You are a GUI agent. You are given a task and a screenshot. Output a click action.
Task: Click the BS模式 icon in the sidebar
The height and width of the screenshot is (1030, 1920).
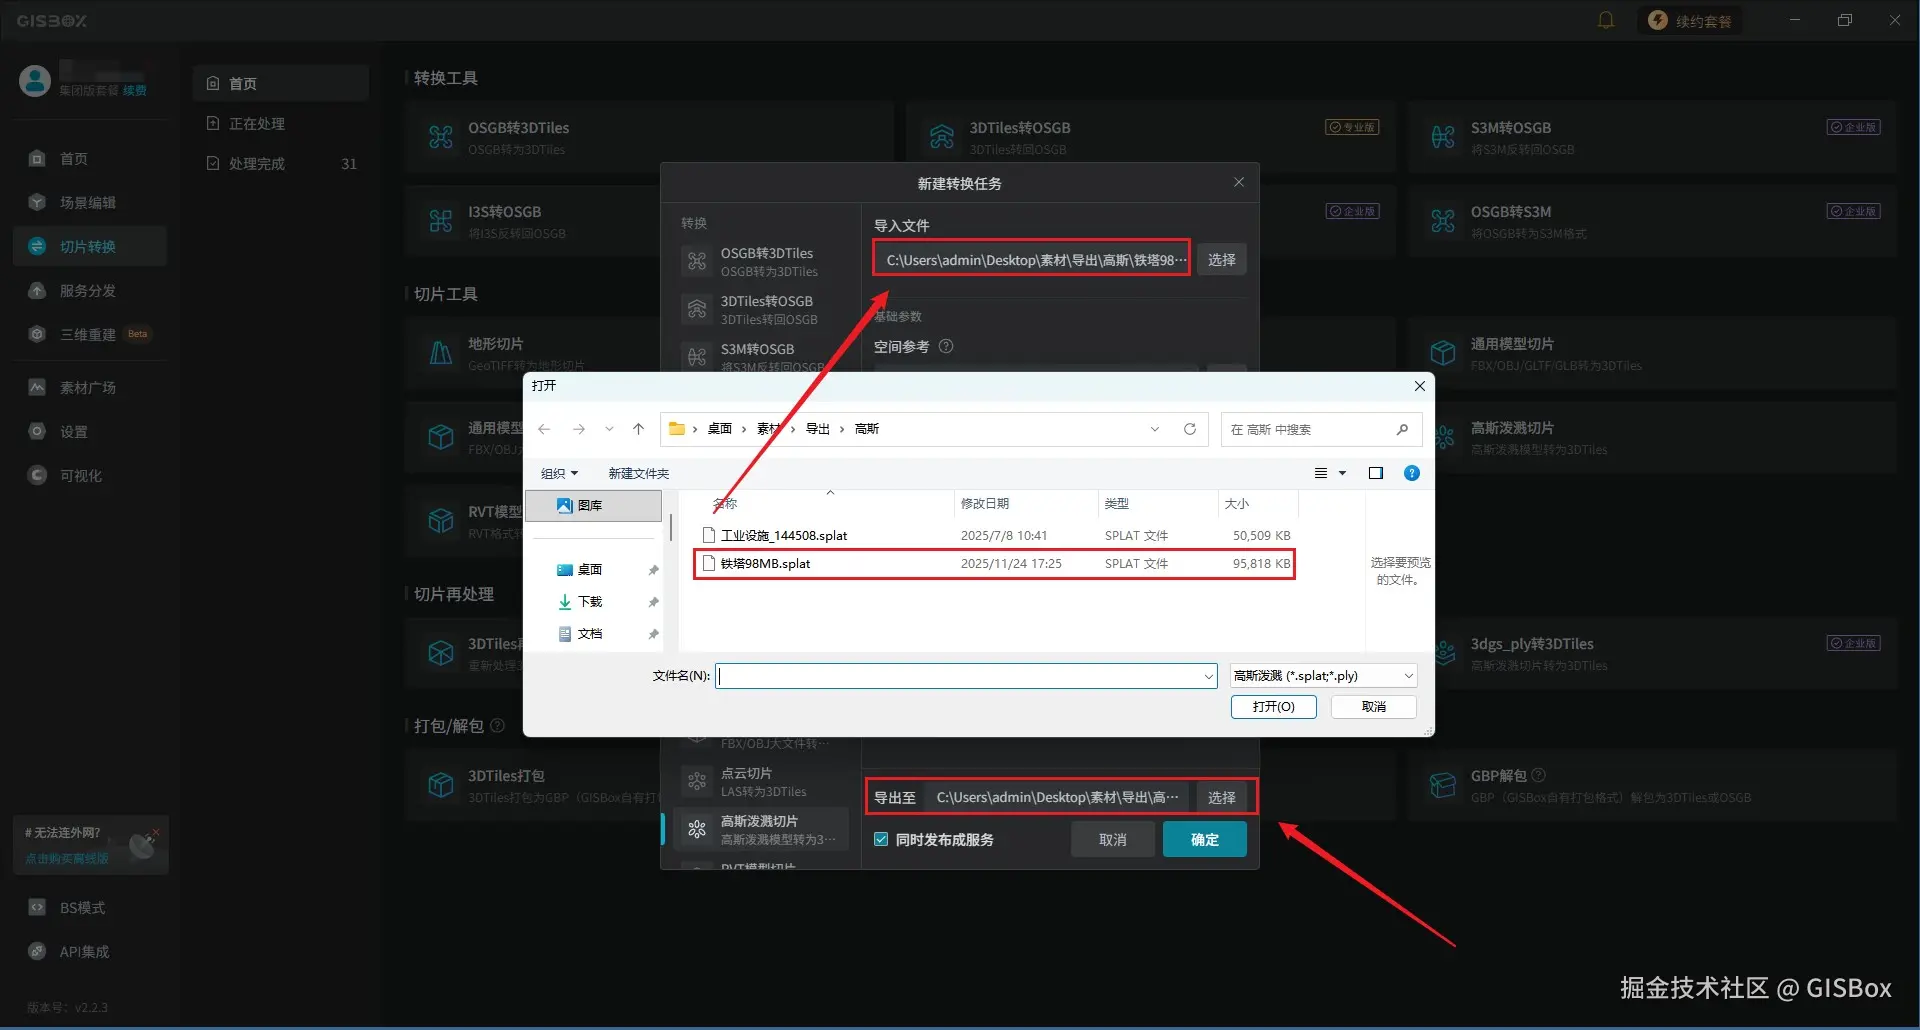(x=37, y=907)
